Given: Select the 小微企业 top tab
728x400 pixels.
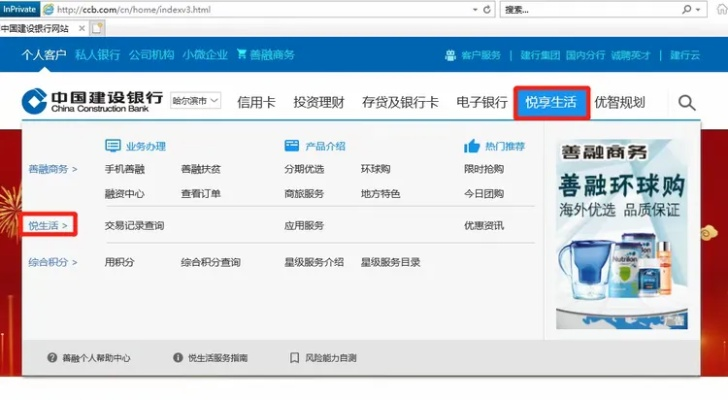Looking at the screenshot, I should click(205, 55).
